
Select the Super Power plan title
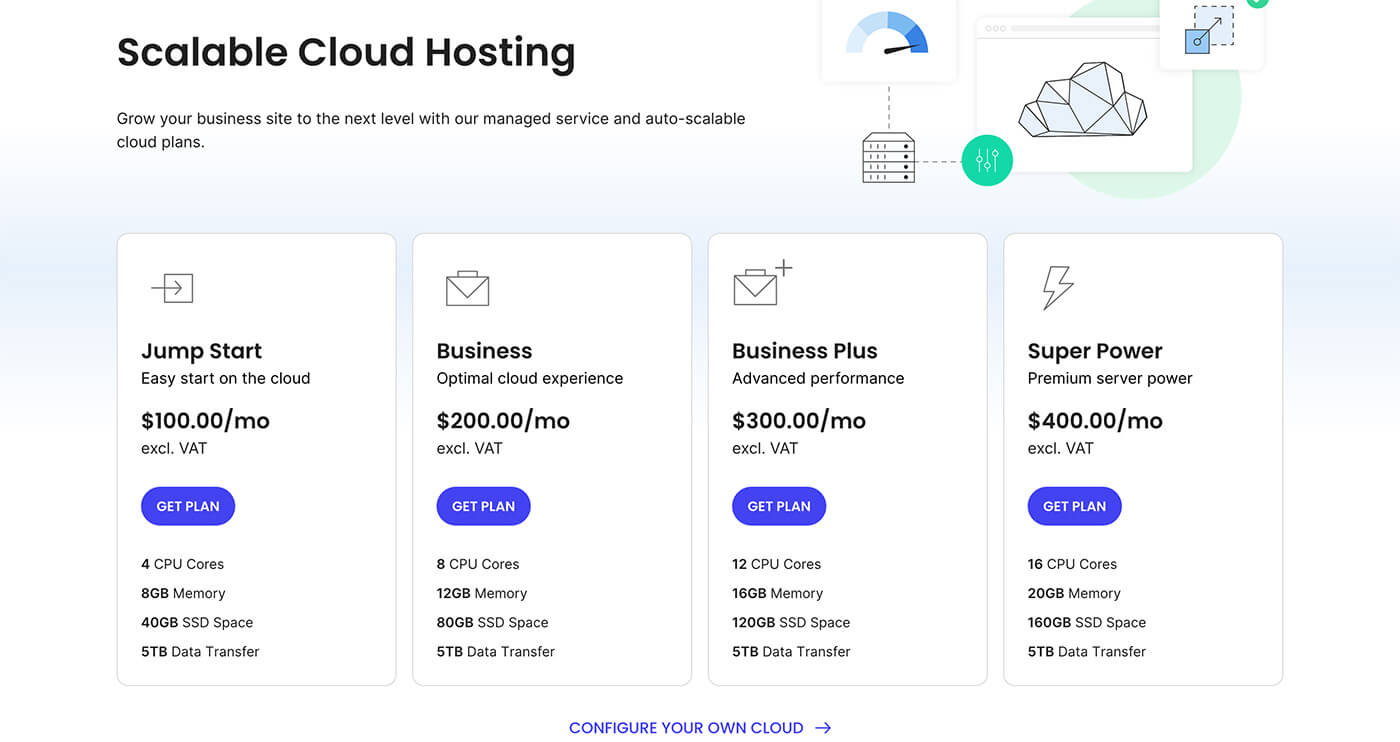[x=1095, y=351]
